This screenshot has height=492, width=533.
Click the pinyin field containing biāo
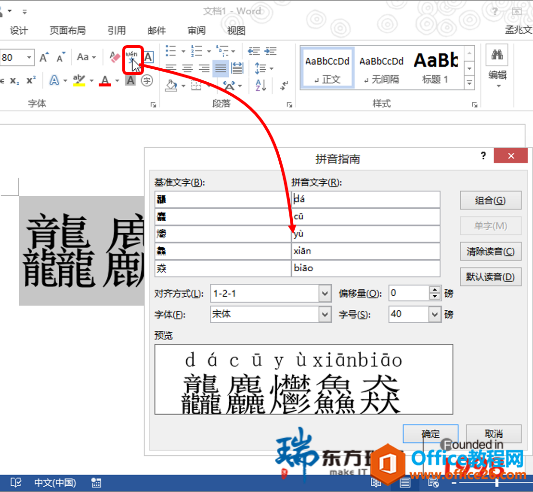366,268
